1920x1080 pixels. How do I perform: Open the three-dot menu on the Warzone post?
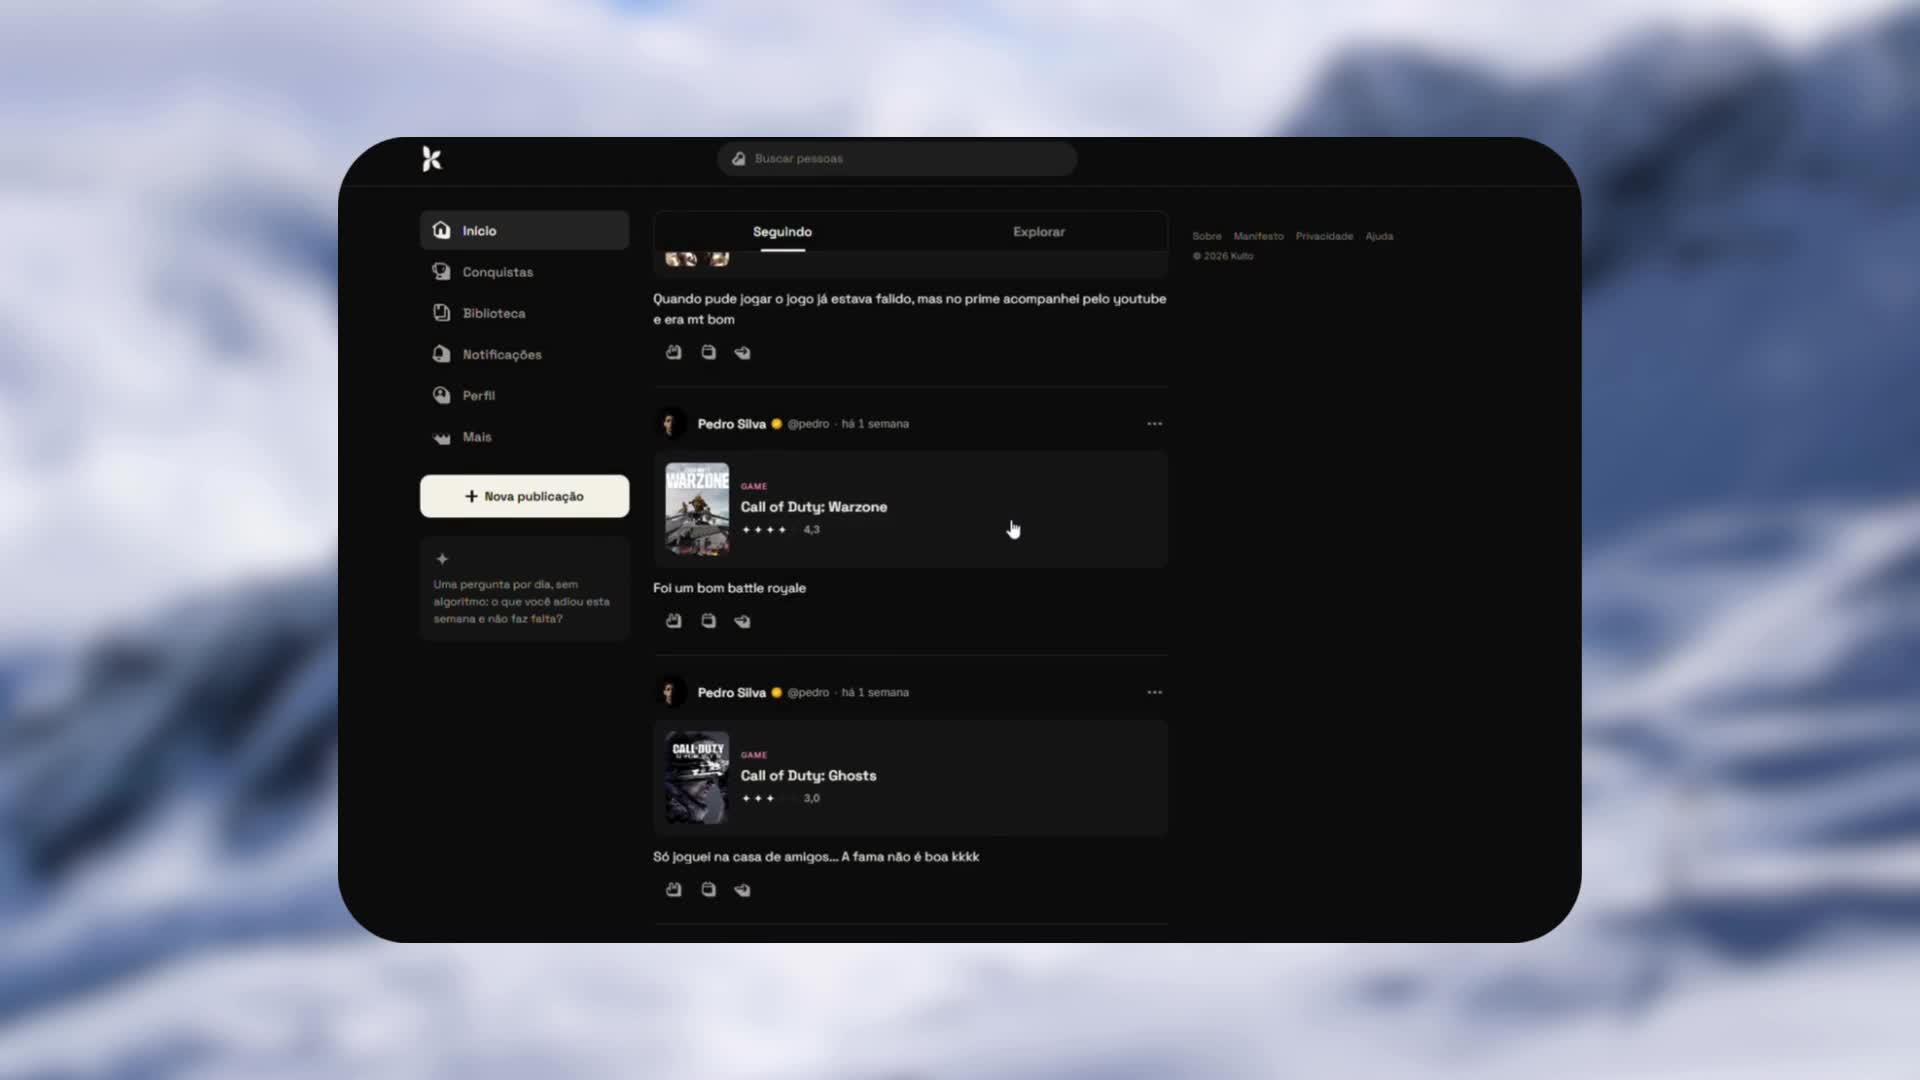(x=1154, y=424)
